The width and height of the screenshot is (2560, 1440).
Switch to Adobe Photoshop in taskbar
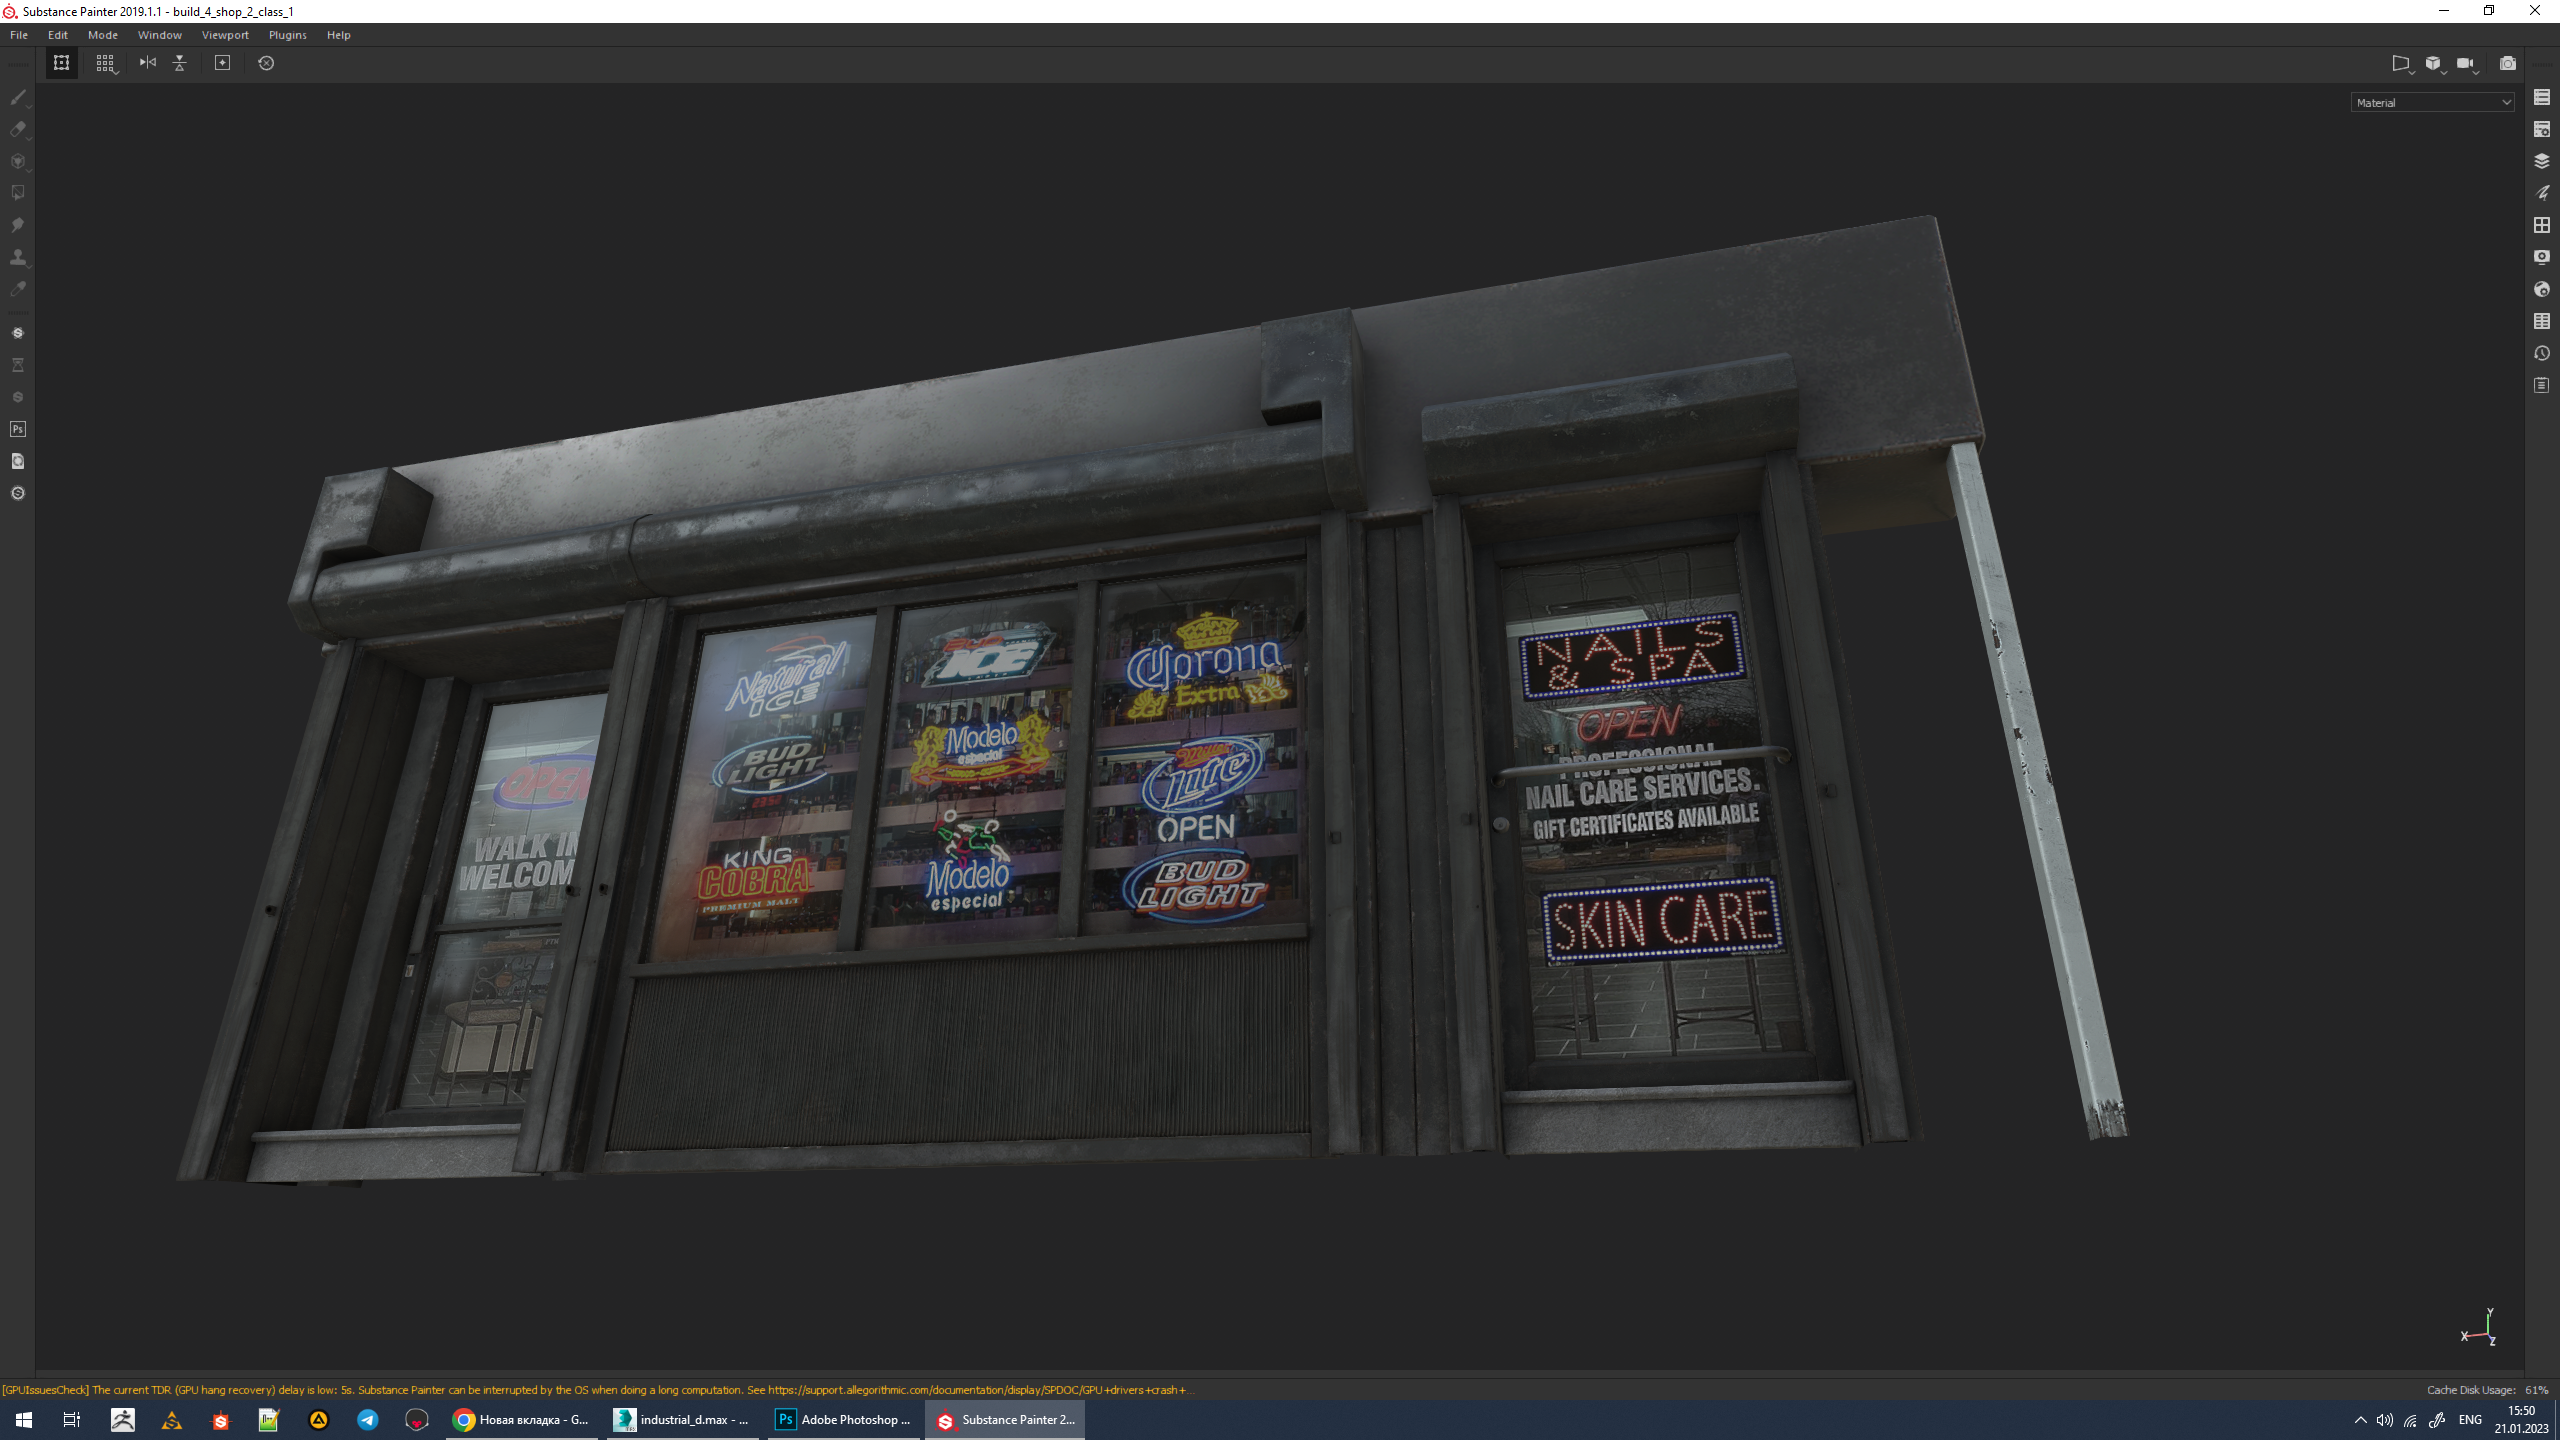point(843,1419)
